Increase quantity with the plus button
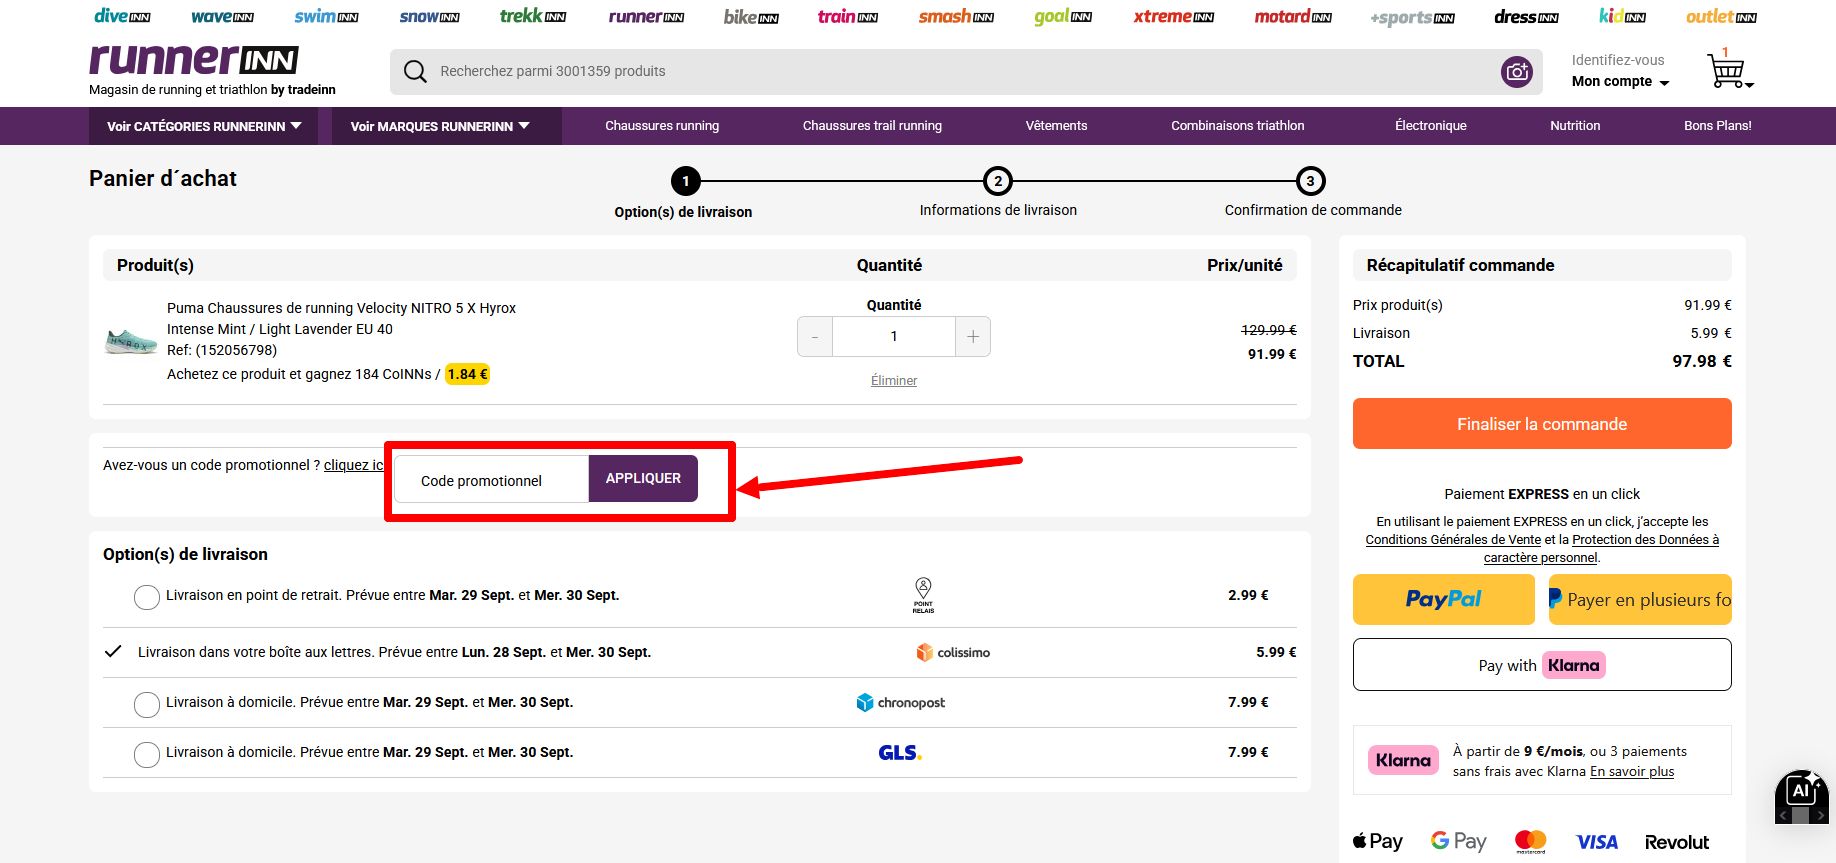The width and height of the screenshot is (1836, 863). [x=973, y=337]
